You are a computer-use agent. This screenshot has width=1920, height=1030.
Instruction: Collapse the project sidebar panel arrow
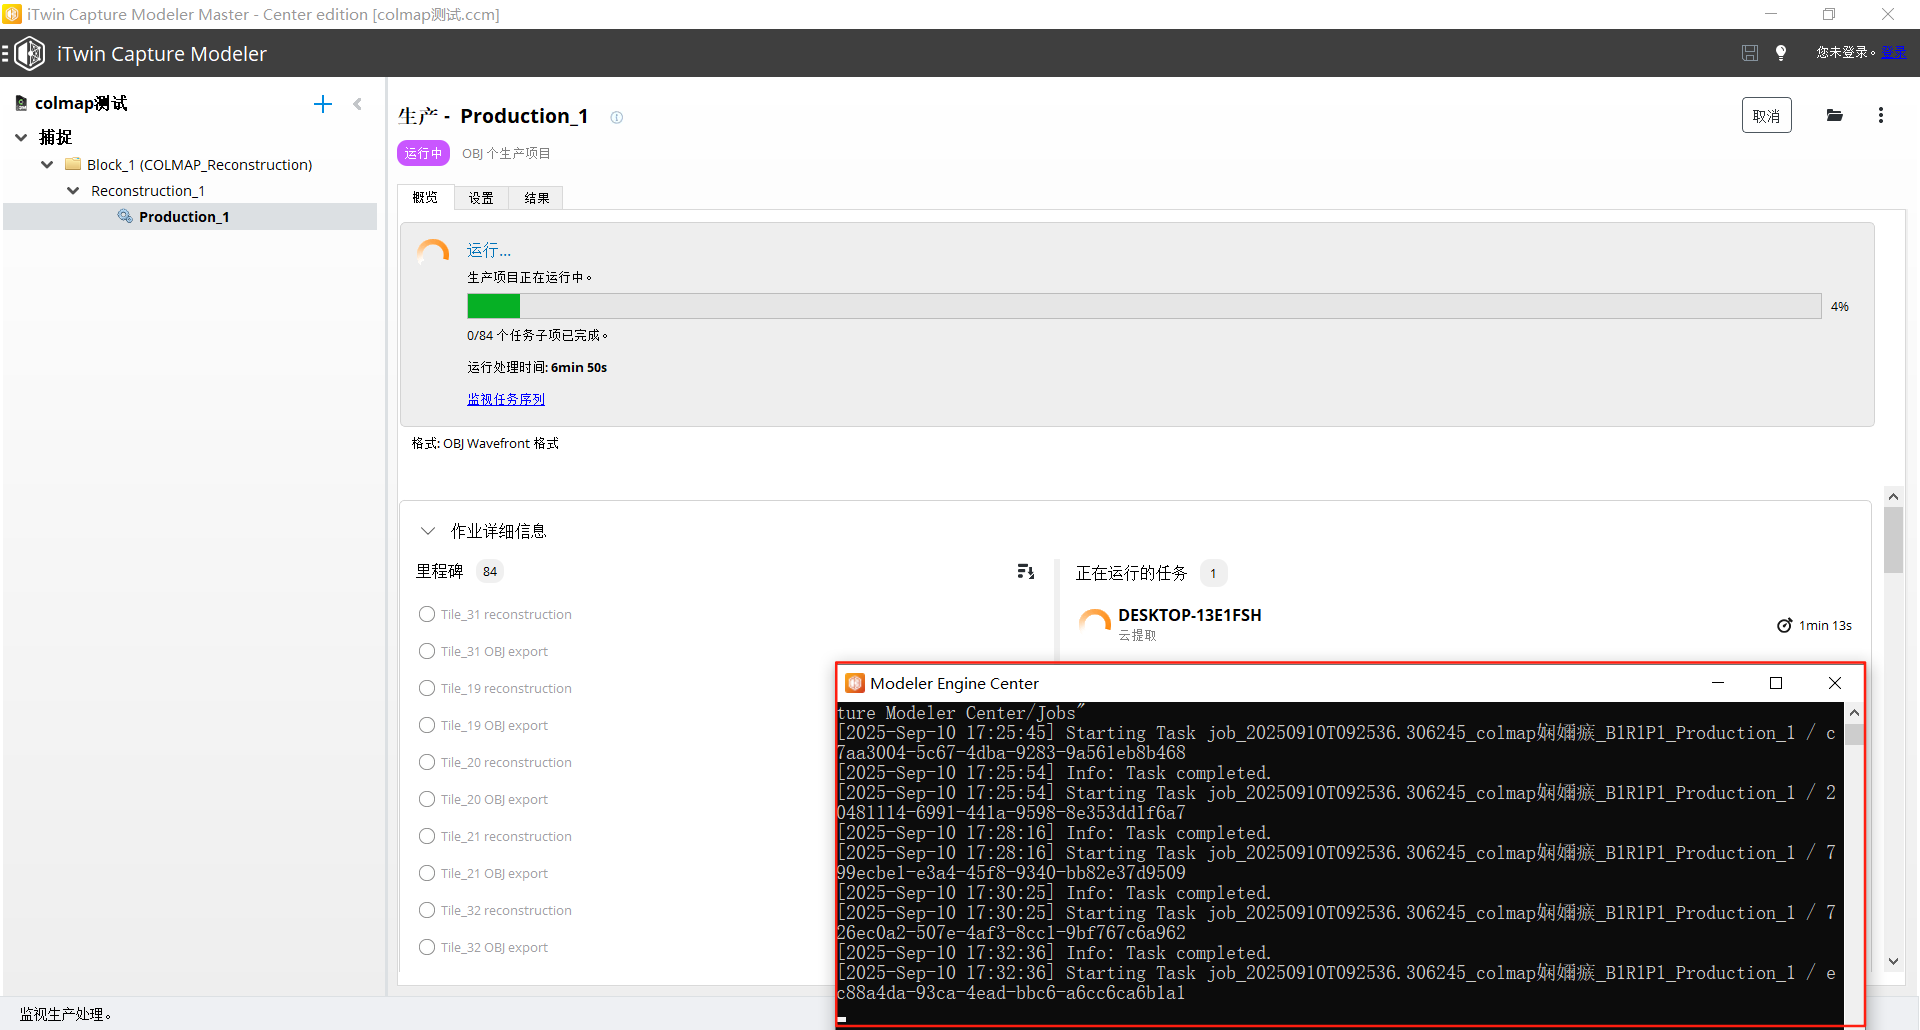[x=357, y=104]
